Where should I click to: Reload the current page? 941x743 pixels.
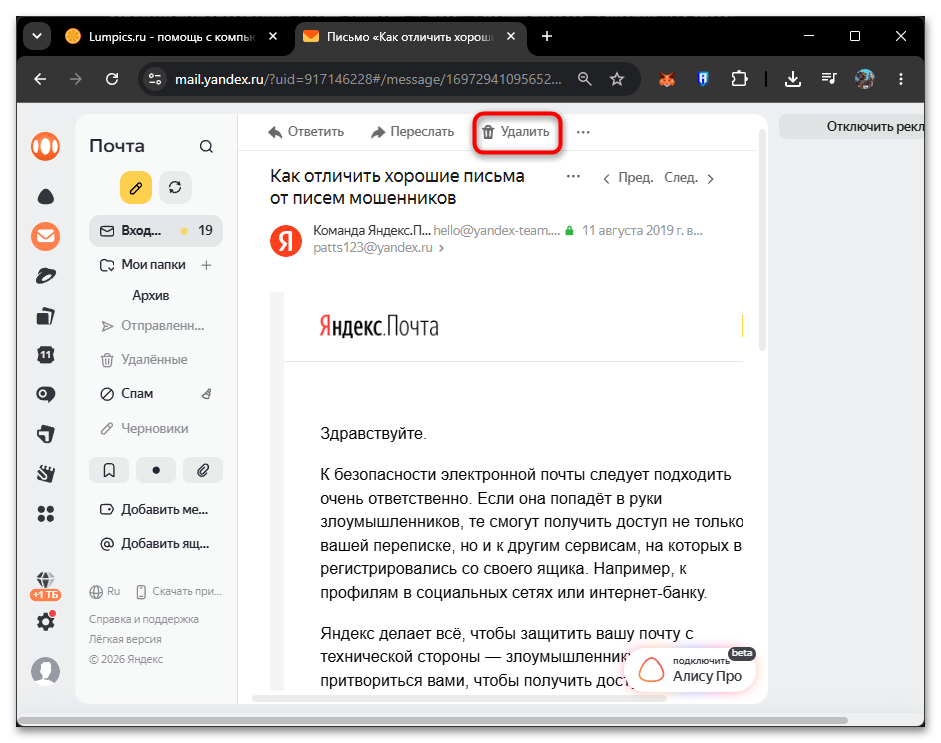(112, 79)
